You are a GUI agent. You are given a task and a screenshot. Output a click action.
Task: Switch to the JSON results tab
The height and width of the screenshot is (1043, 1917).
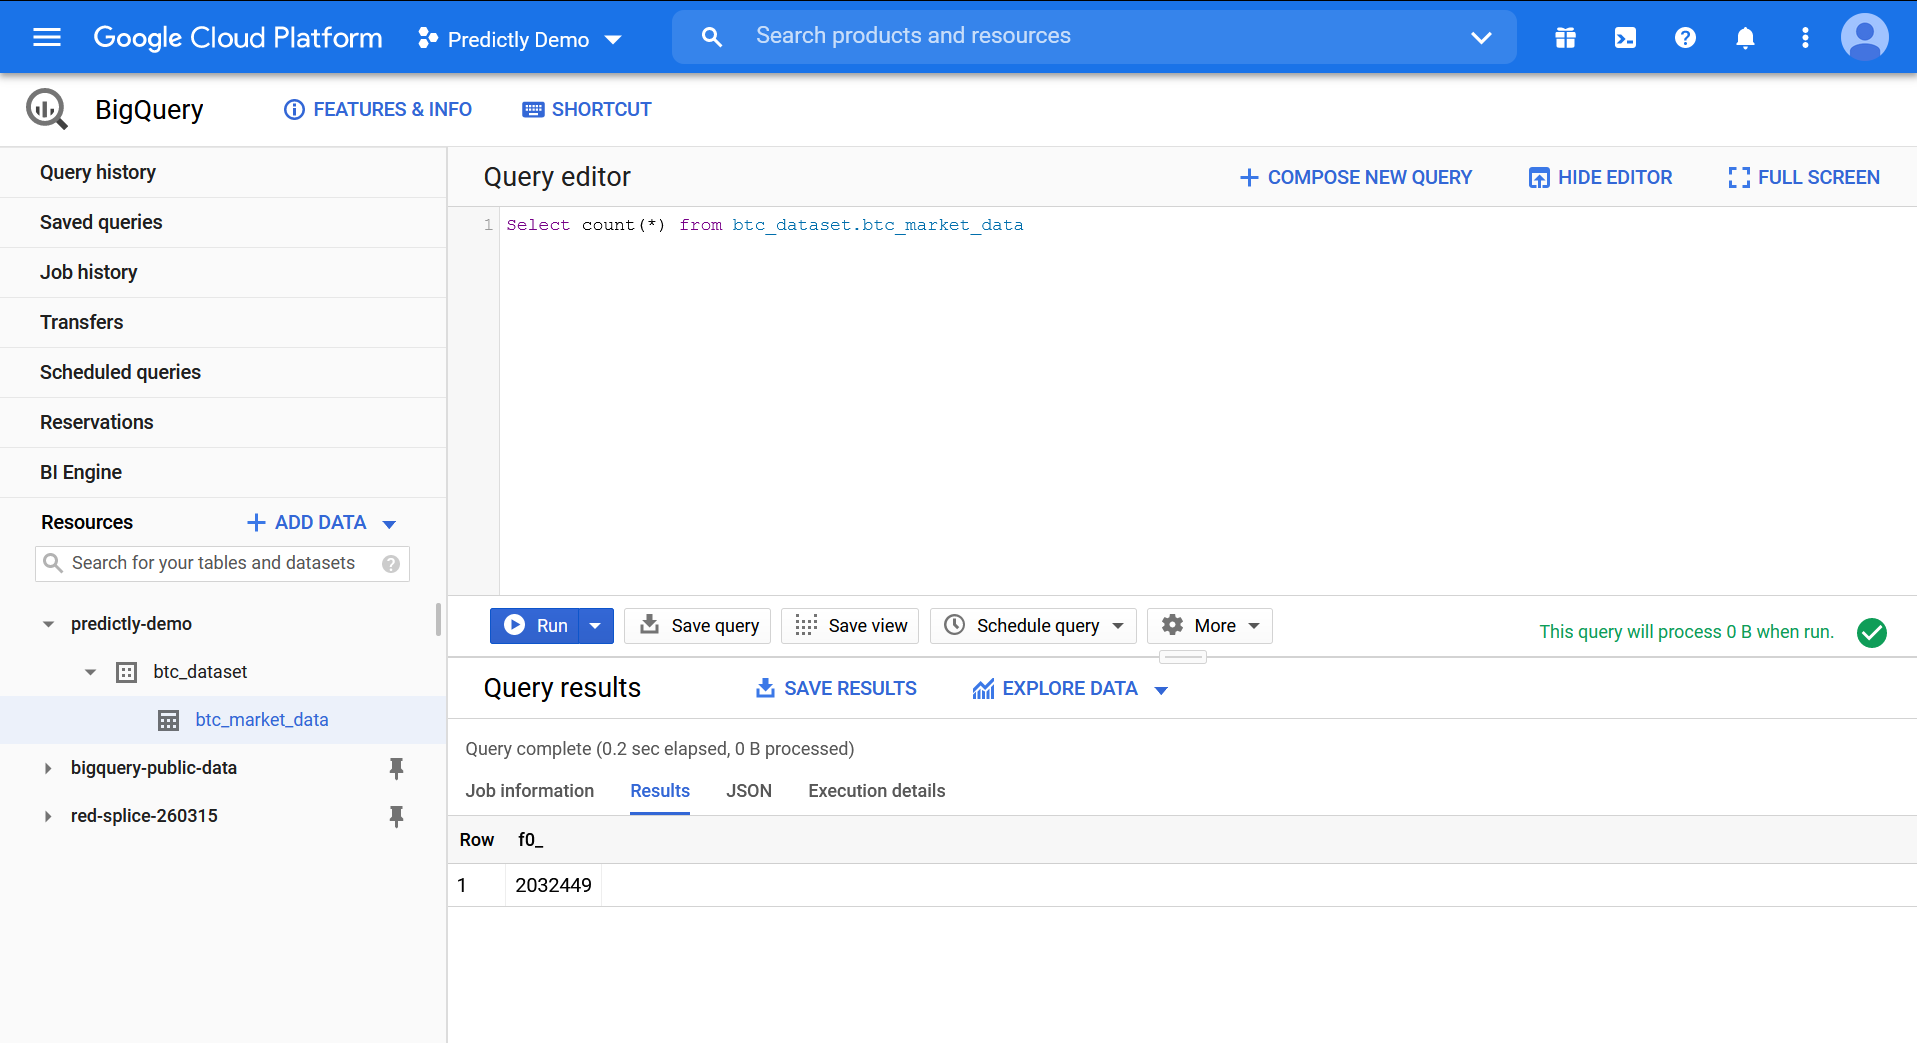click(748, 791)
